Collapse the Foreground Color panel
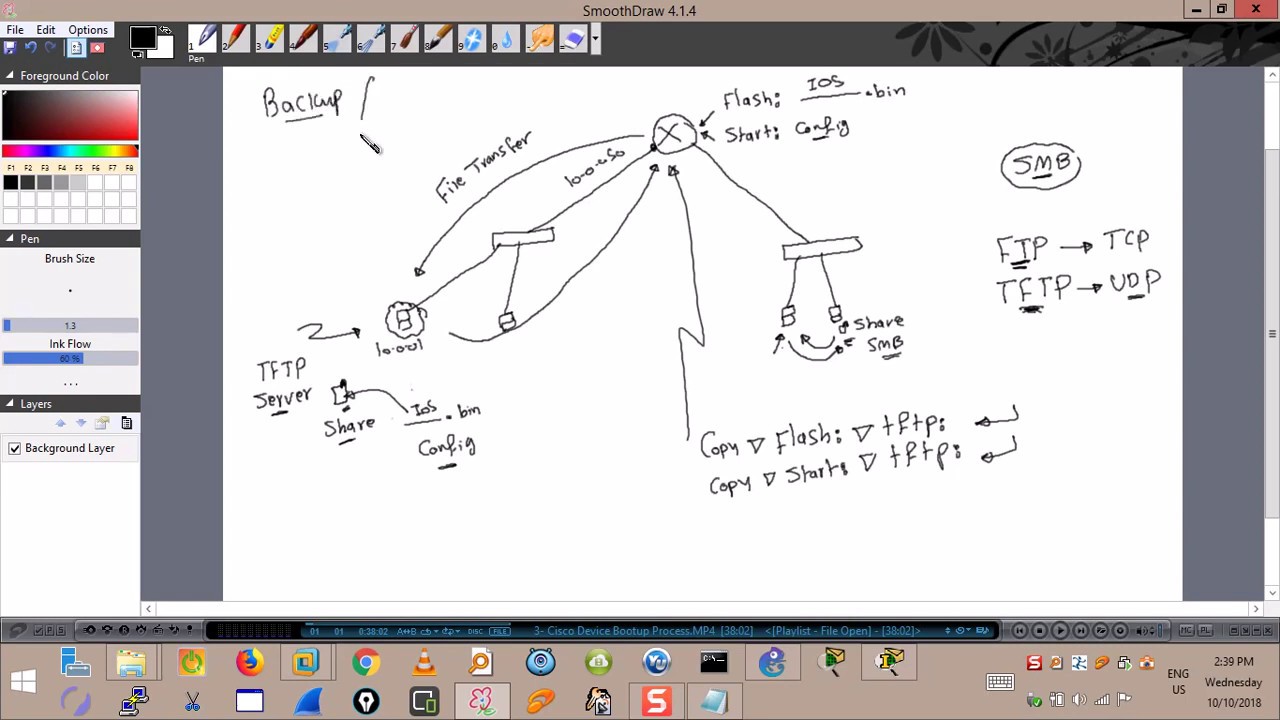The height and width of the screenshot is (720, 1280). point(9,76)
